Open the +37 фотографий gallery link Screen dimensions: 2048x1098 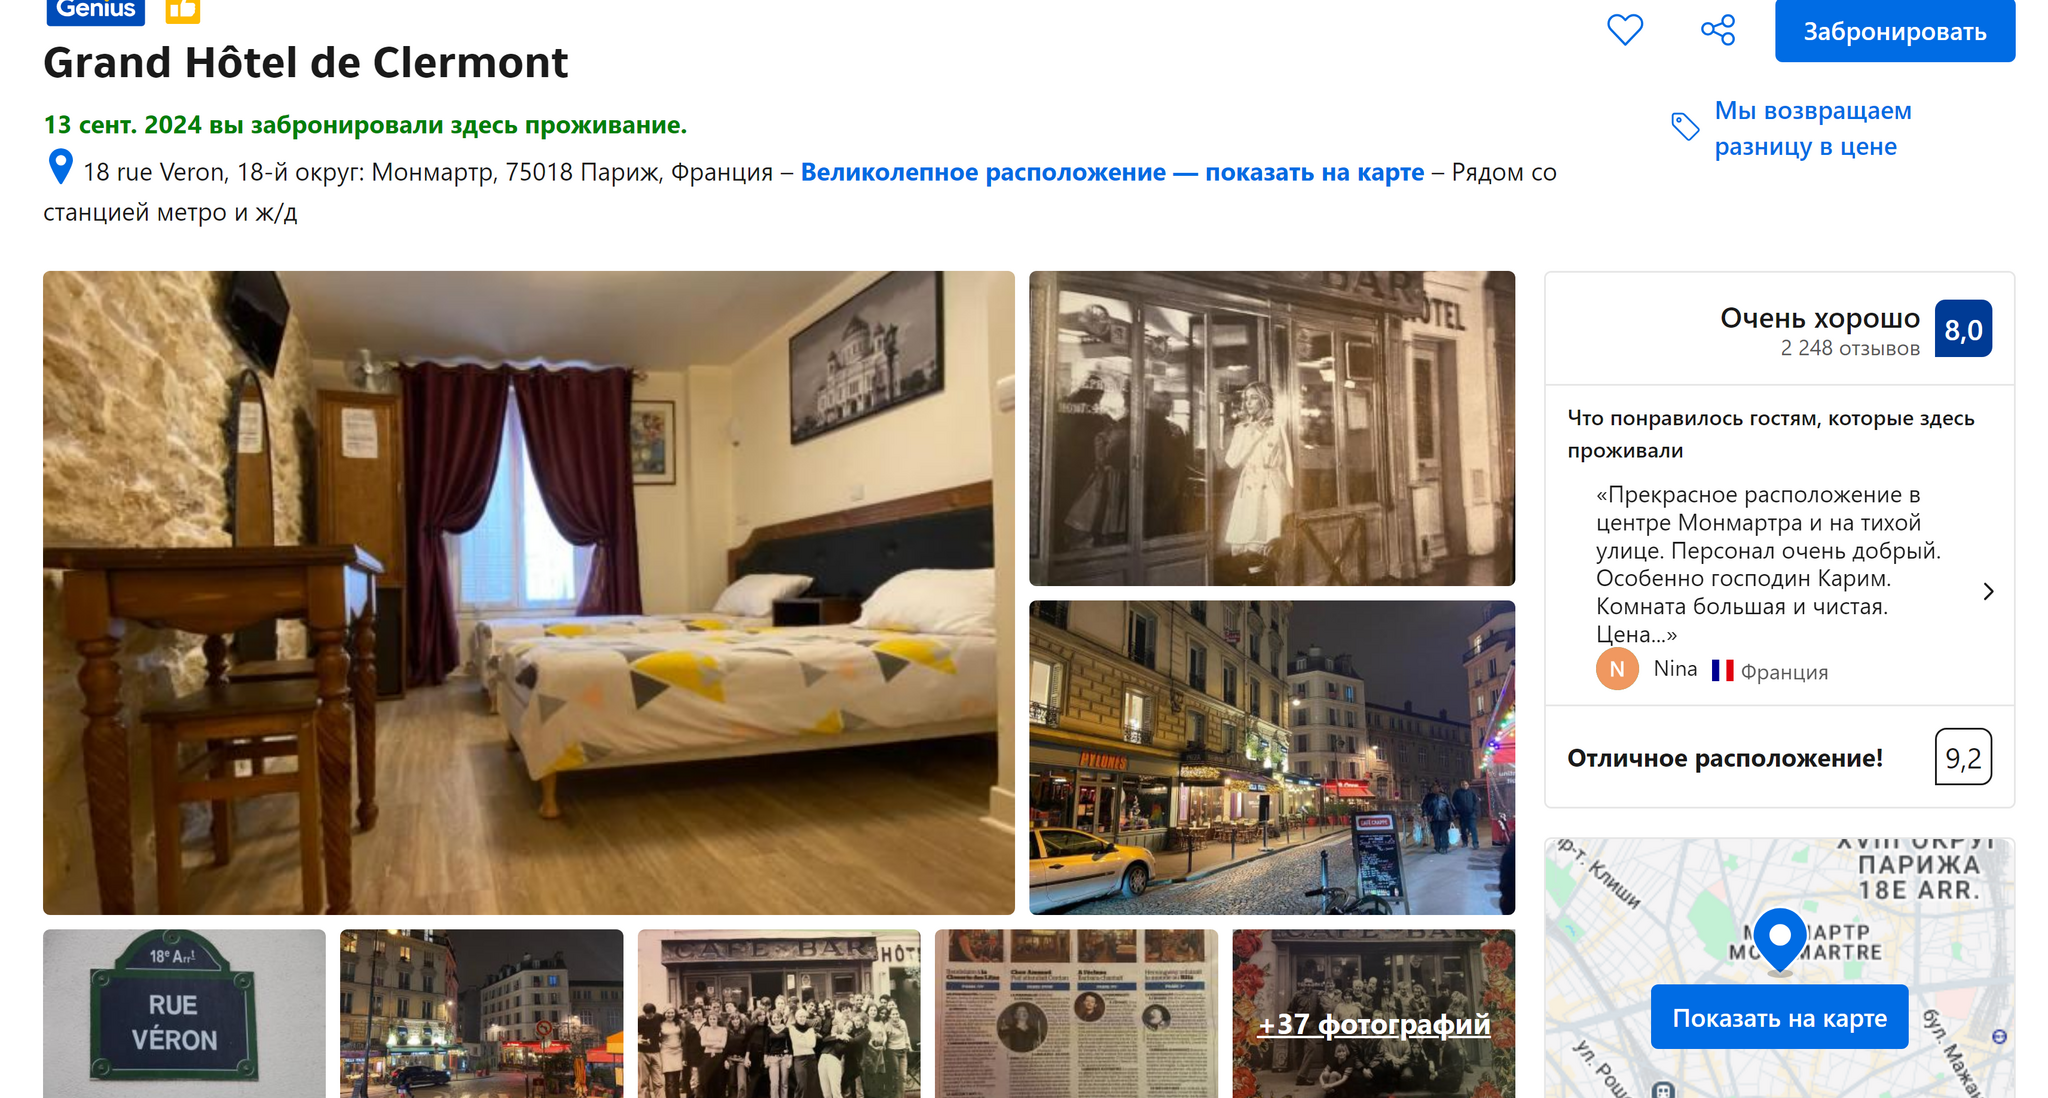[x=1374, y=1024]
